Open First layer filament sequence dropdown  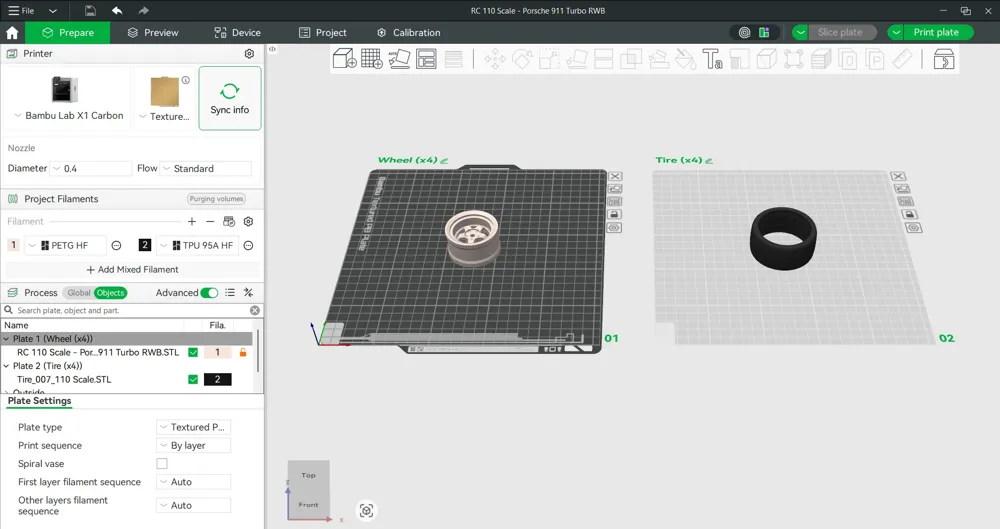point(193,482)
